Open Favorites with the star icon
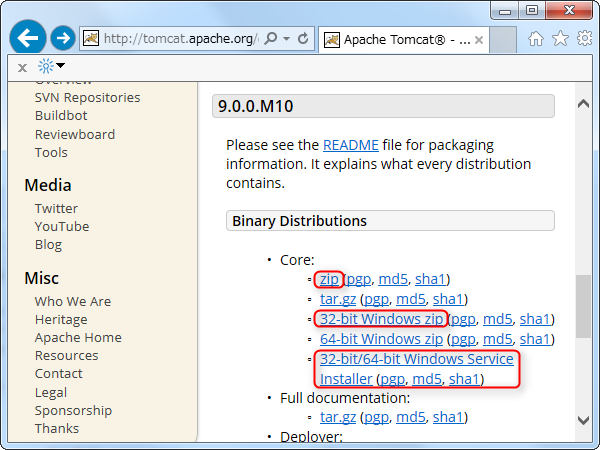The height and width of the screenshot is (450, 600). 560,38
